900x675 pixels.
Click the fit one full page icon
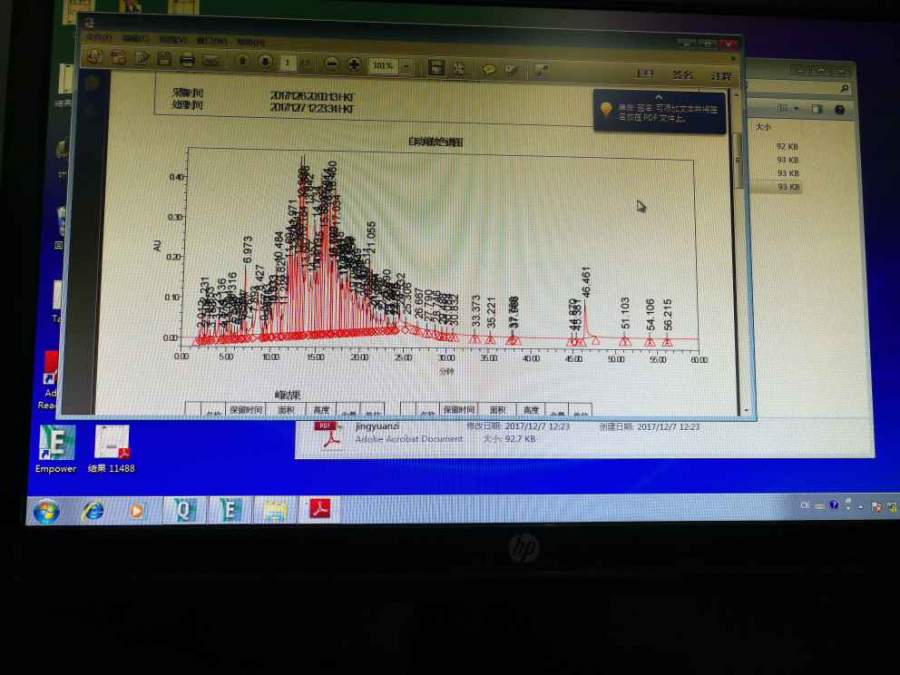coord(459,68)
